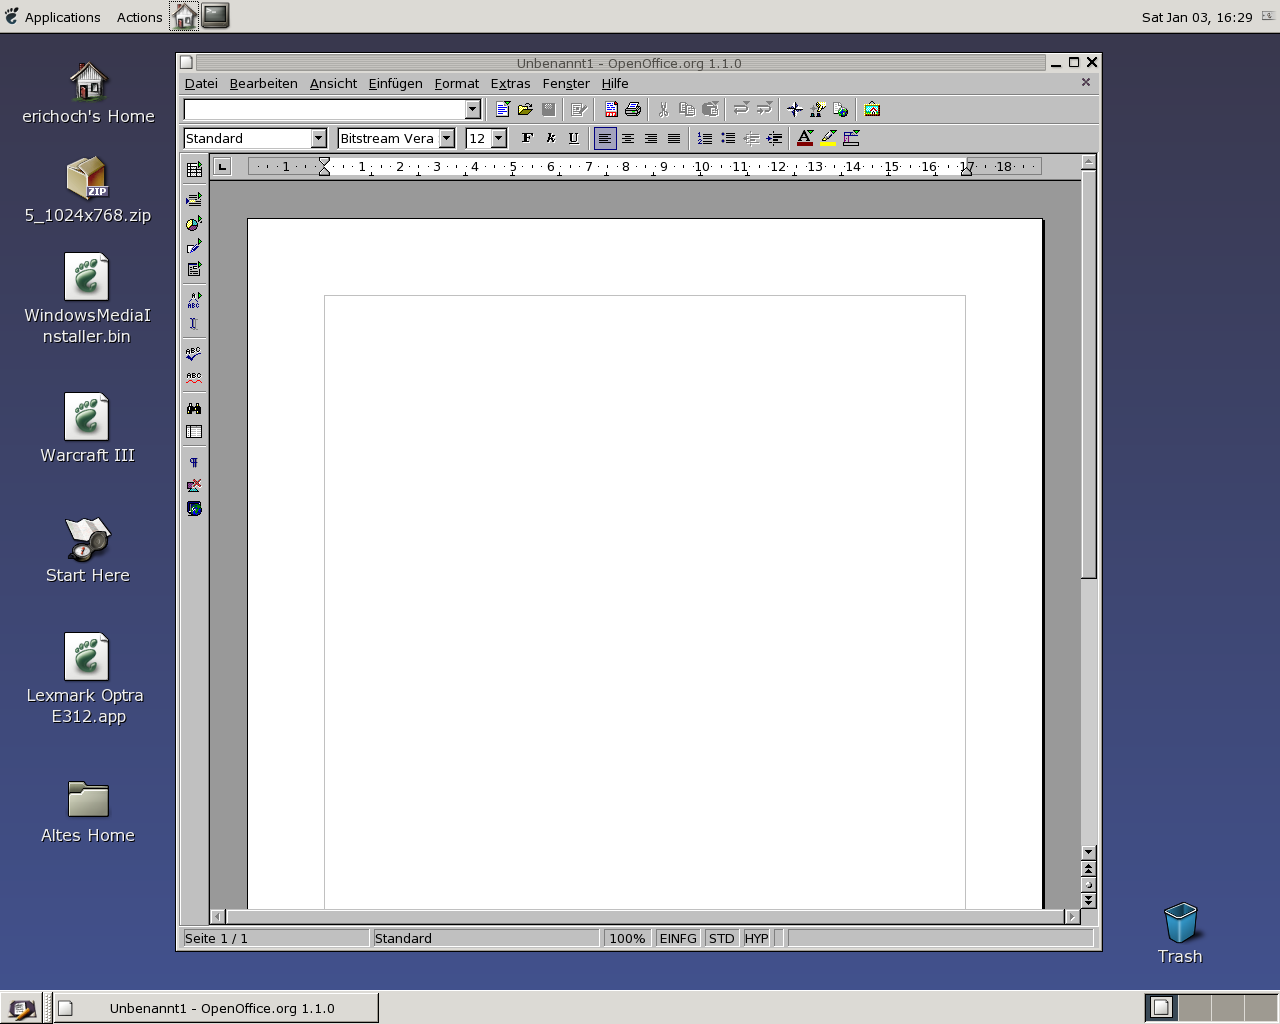
Task: Open the Einfügen menu
Action: pyautogui.click(x=395, y=84)
